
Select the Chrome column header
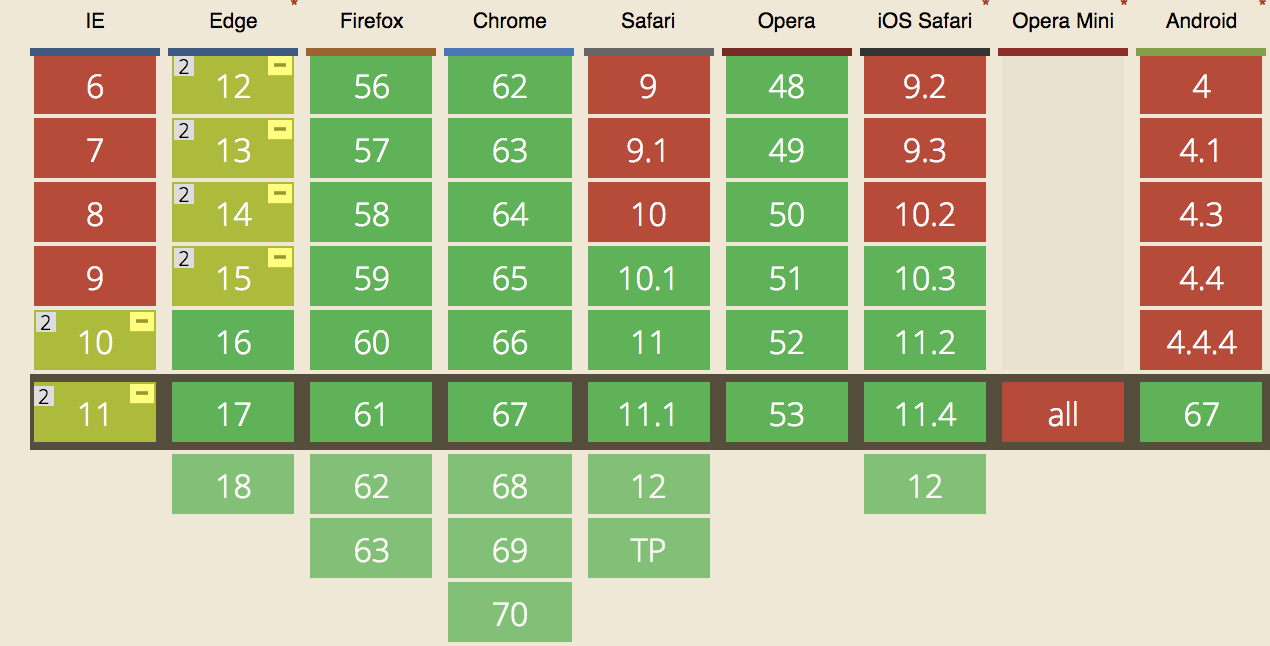[510, 21]
